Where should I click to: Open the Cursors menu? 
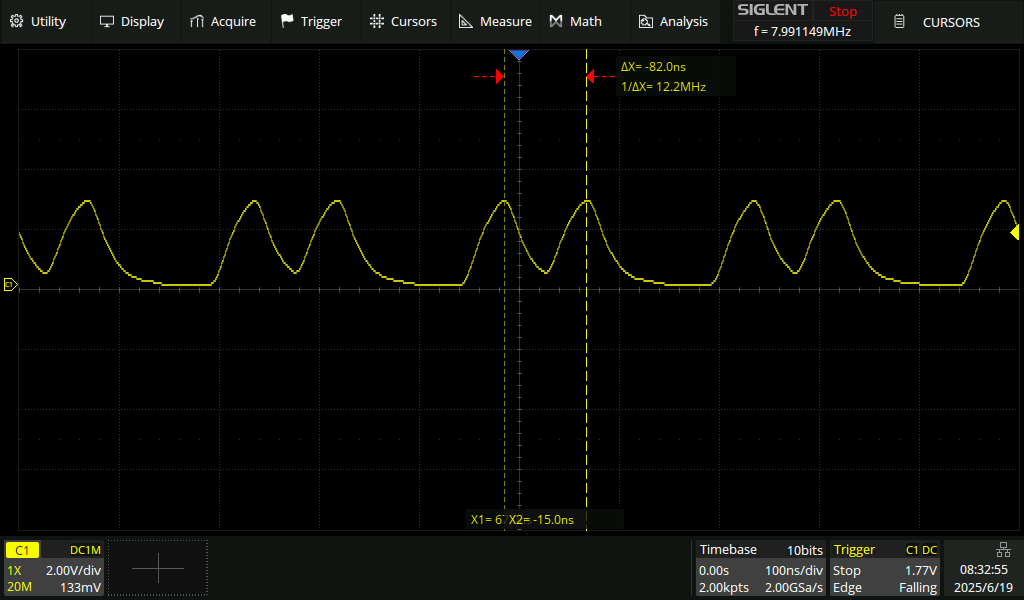tap(403, 22)
